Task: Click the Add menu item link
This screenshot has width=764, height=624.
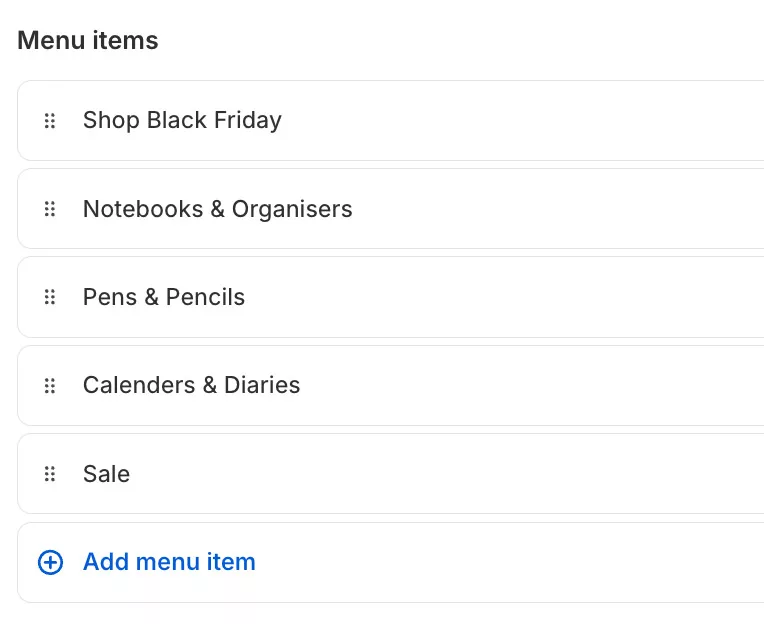Action: [x=169, y=562]
